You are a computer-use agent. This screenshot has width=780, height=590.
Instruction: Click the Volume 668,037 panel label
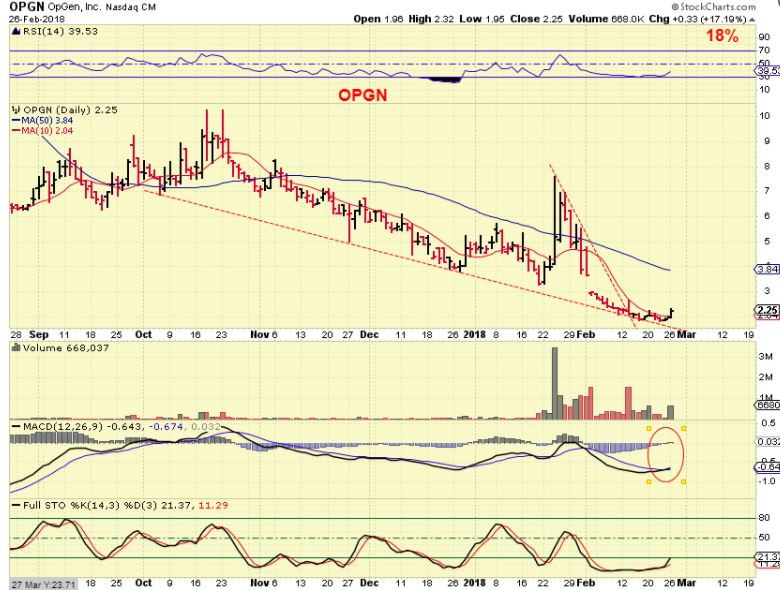coord(66,348)
